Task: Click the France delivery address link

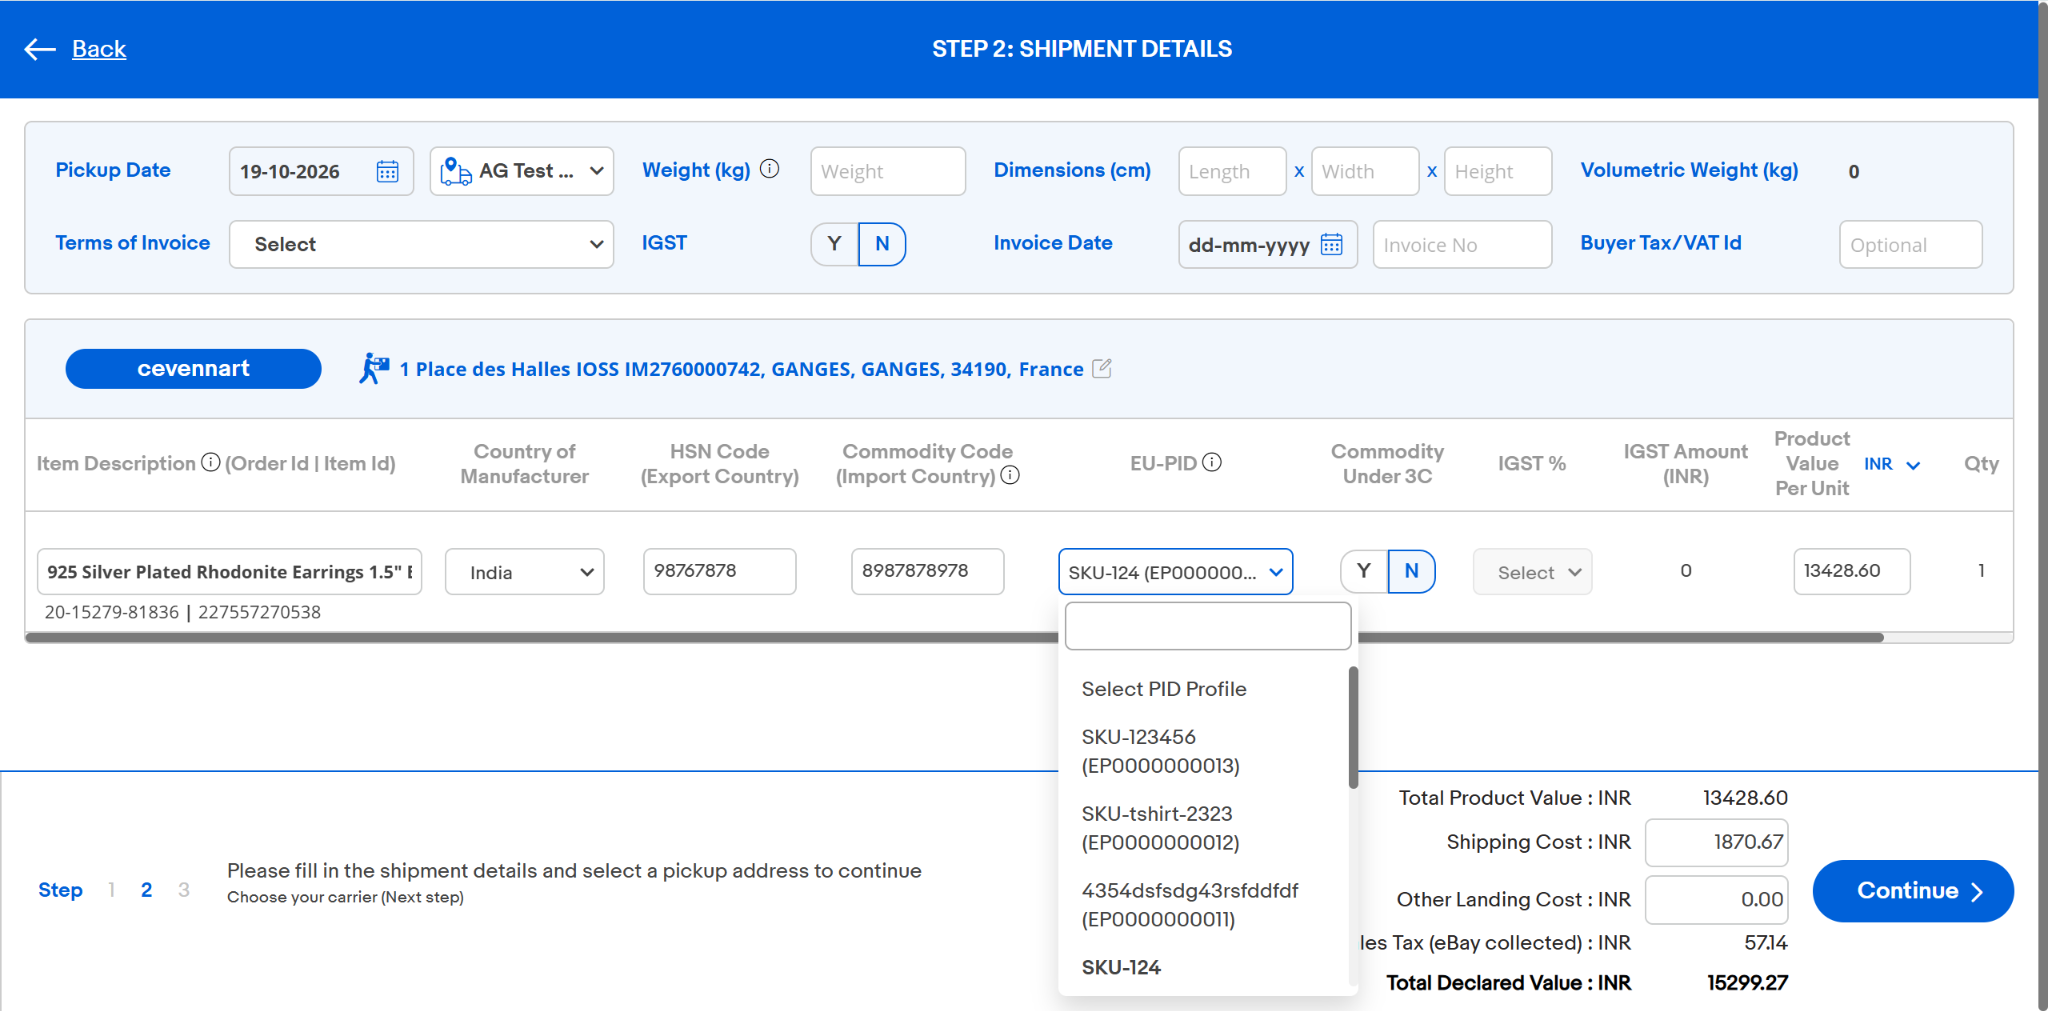Action: 741,369
